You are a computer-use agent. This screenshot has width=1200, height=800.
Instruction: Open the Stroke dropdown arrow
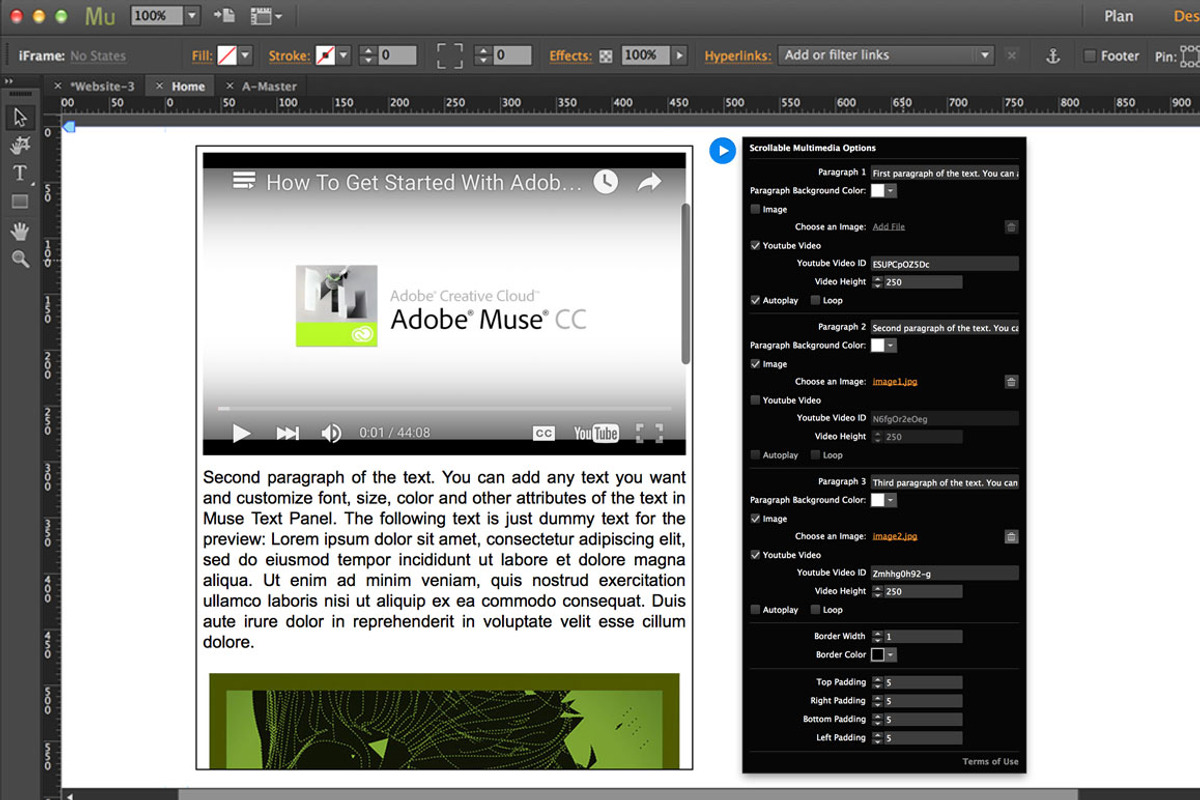343,56
